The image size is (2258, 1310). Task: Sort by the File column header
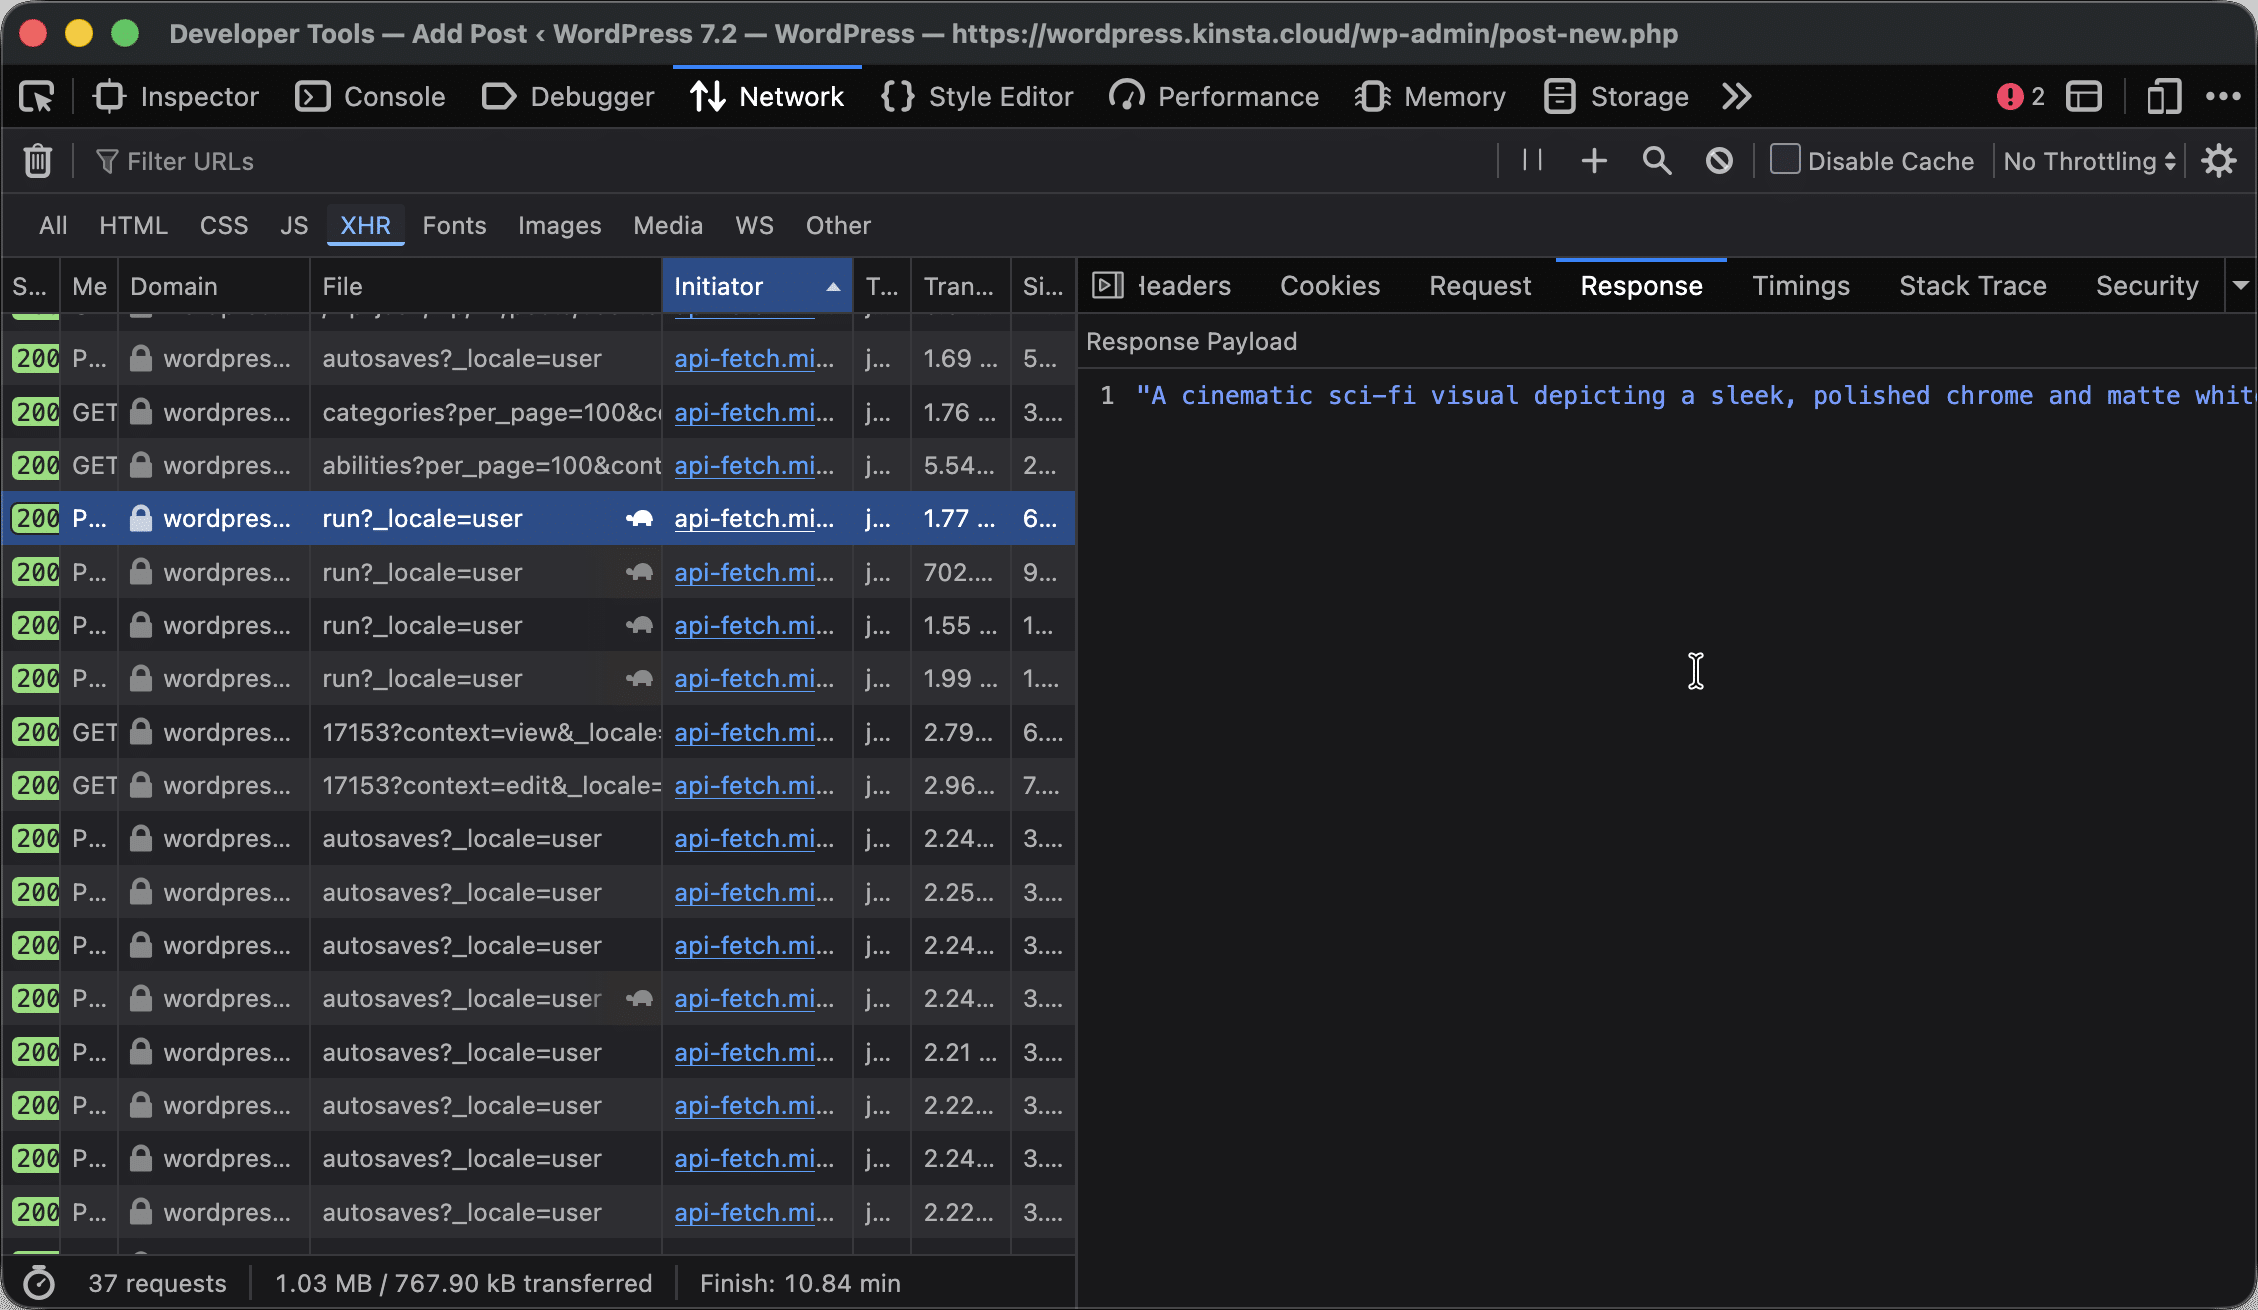coord(486,286)
